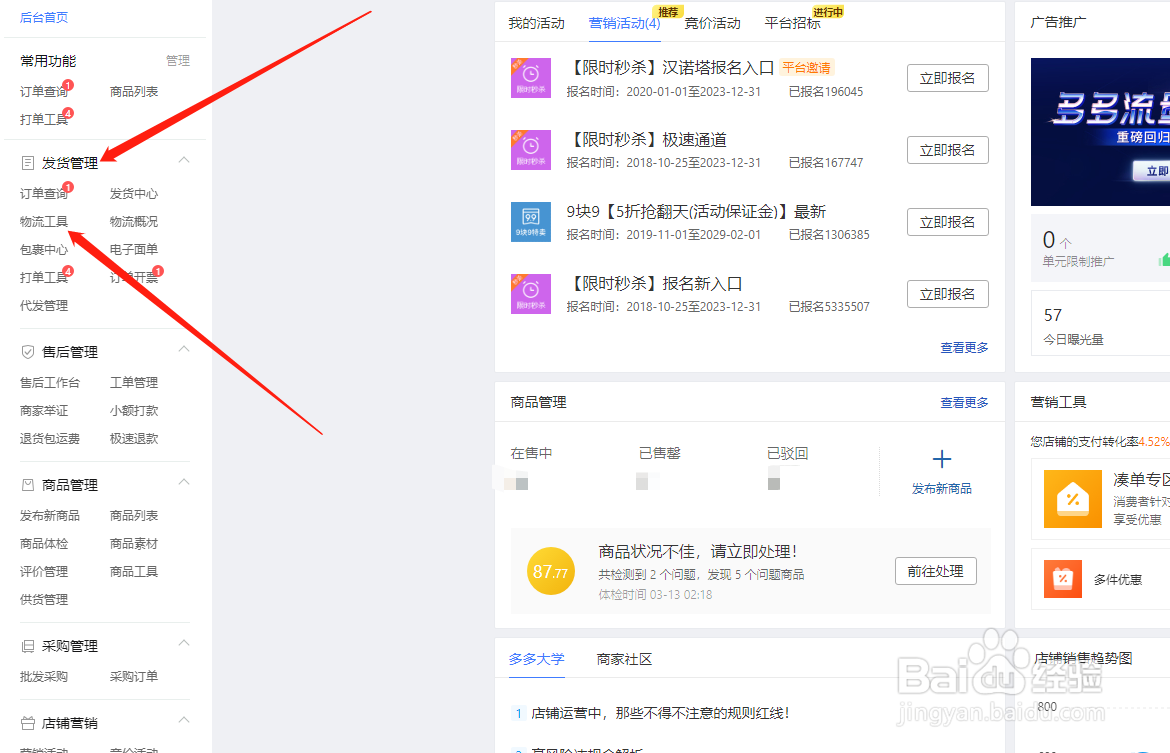Click 查看更多 under marketing activities
The image size is (1170, 753).
[964, 347]
